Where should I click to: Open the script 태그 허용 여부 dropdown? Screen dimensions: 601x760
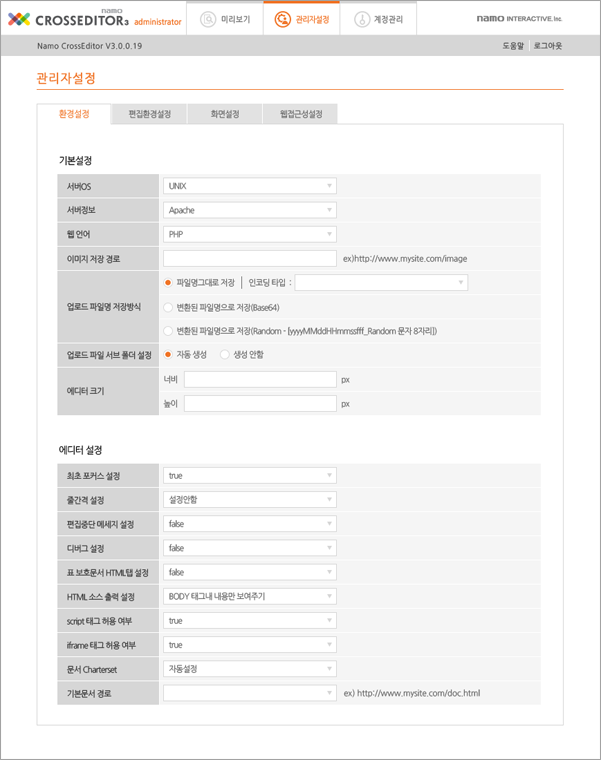point(250,621)
